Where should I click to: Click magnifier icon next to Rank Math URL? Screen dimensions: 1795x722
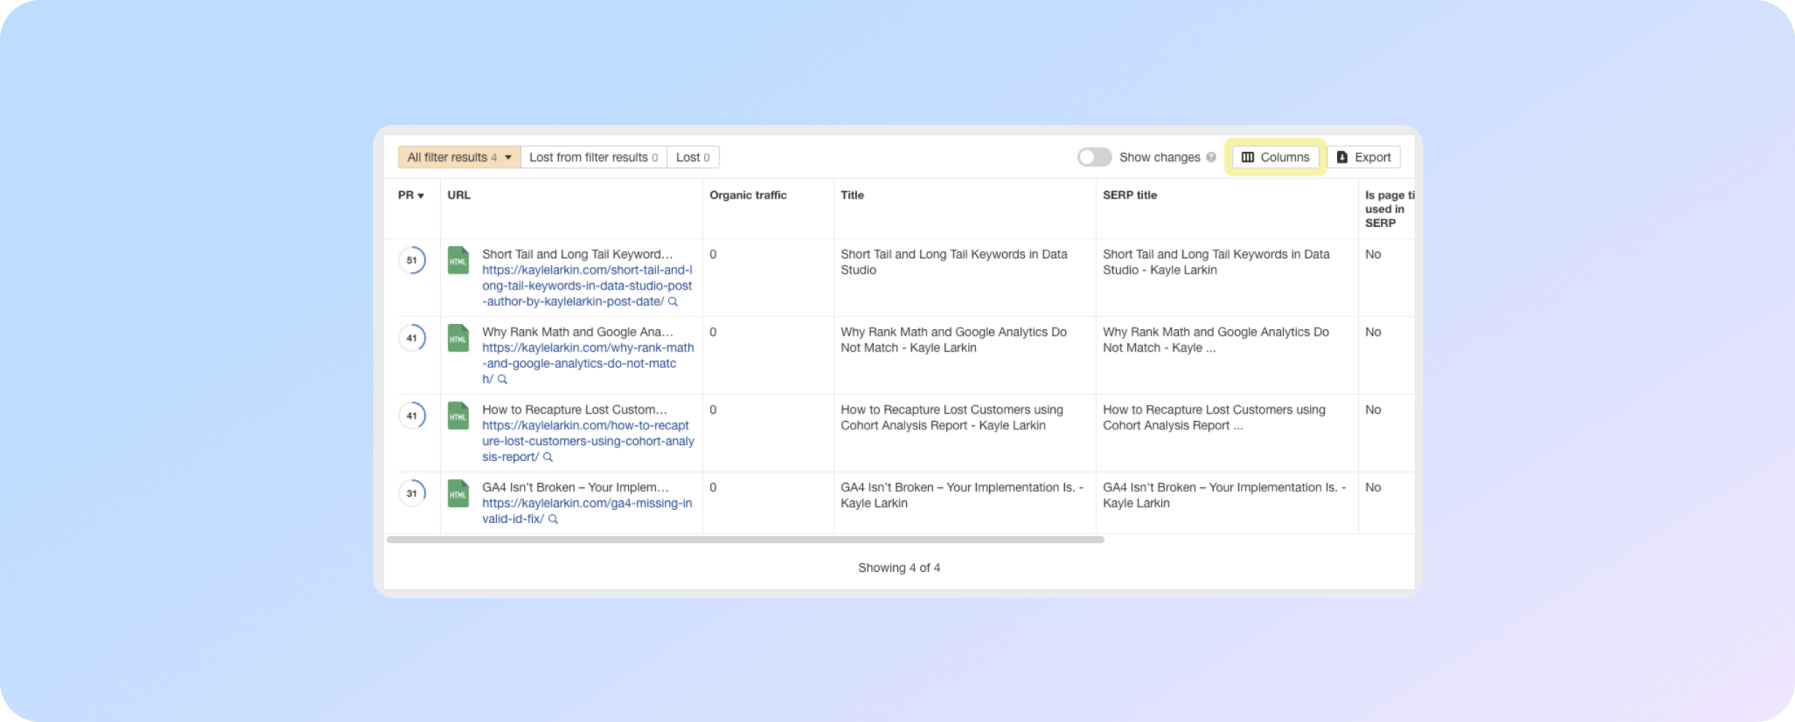click(x=503, y=380)
